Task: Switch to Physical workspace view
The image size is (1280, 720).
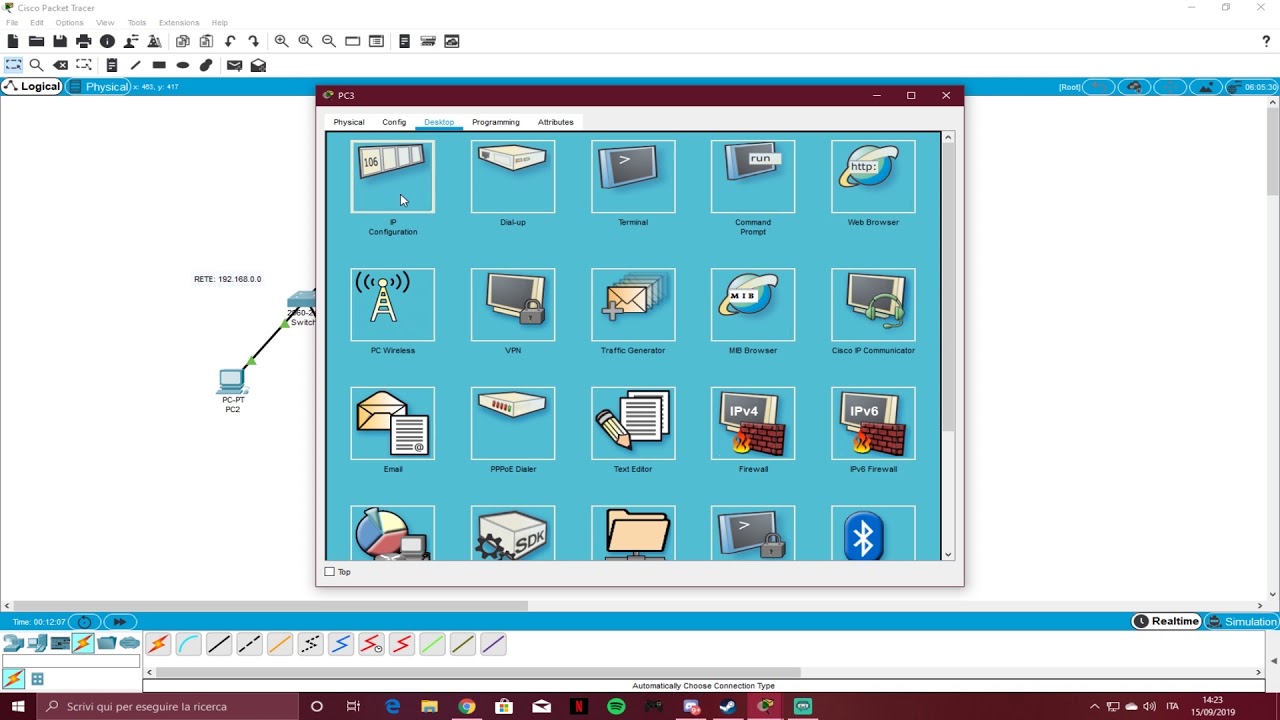Action: coord(99,87)
